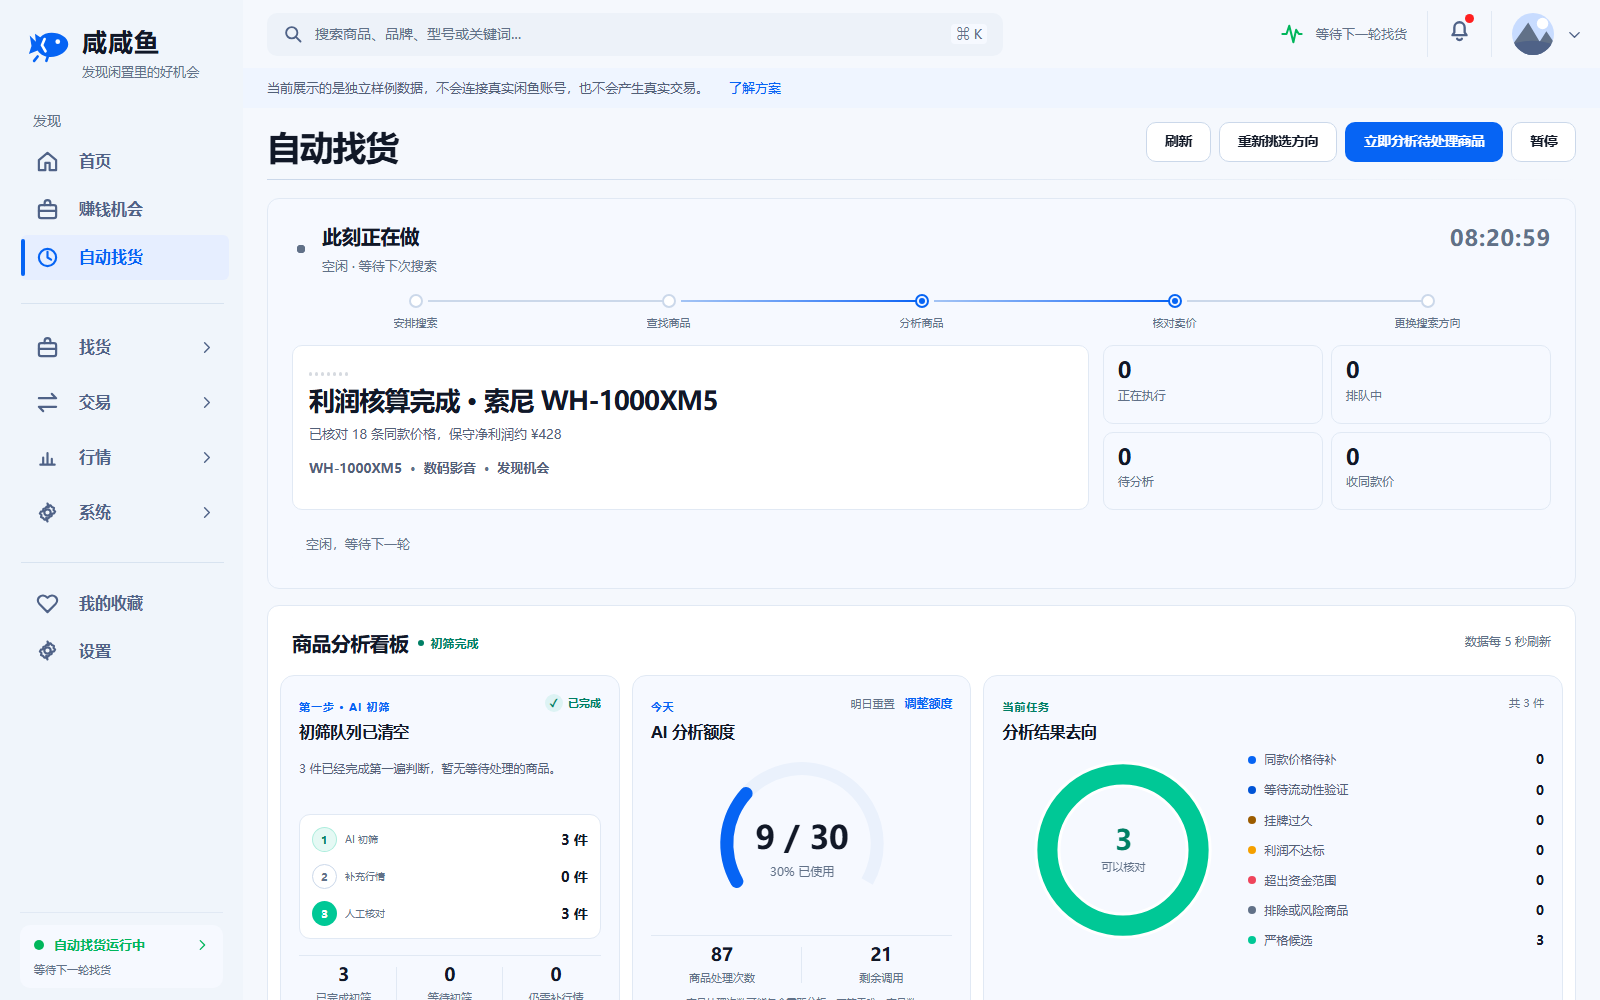
Task: Click the 暂停 button
Action: click(1543, 142)
